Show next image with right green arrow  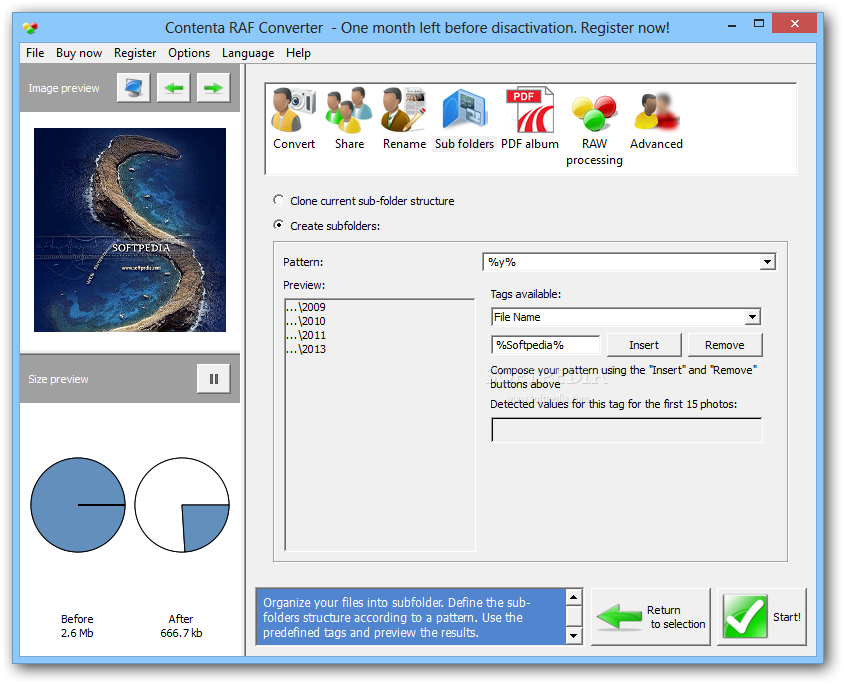pos(213,87)
